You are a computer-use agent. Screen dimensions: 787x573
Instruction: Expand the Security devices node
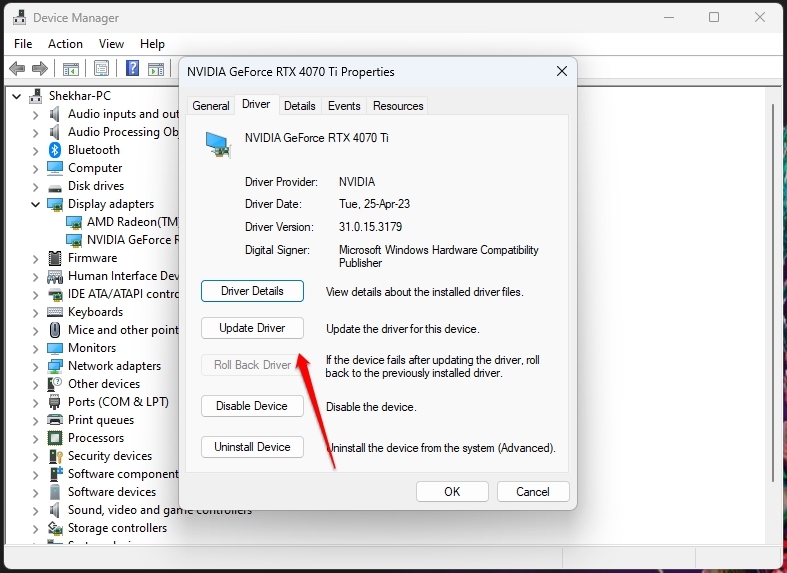[x=35, y=457]
